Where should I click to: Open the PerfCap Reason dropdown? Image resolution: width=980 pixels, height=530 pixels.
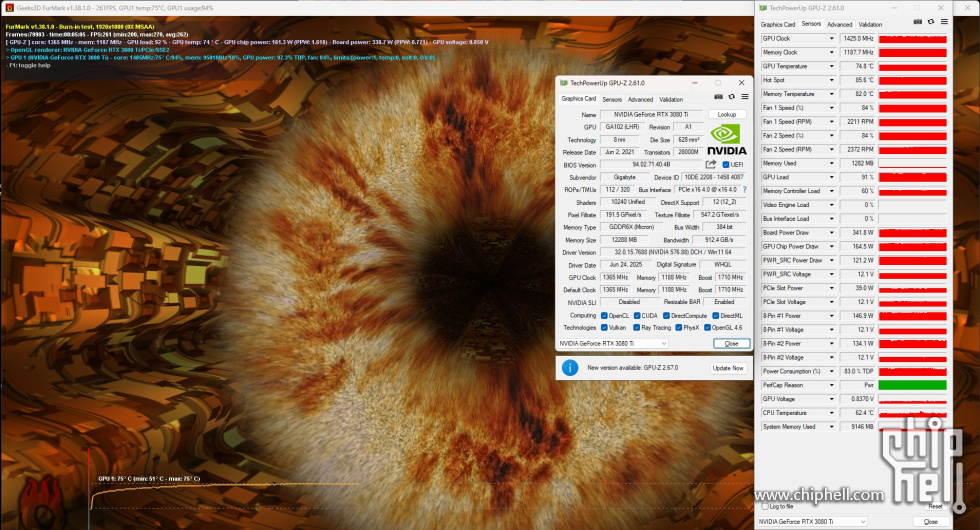click(831, 385)
